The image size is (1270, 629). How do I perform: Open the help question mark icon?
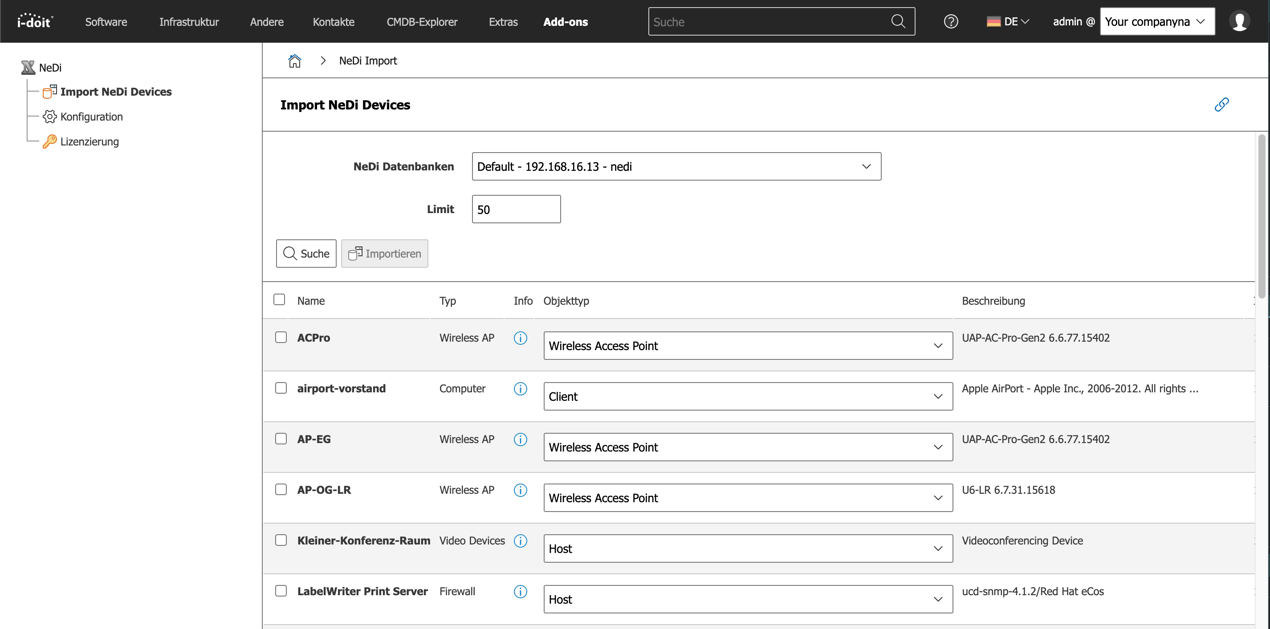(x=951, y=21)
